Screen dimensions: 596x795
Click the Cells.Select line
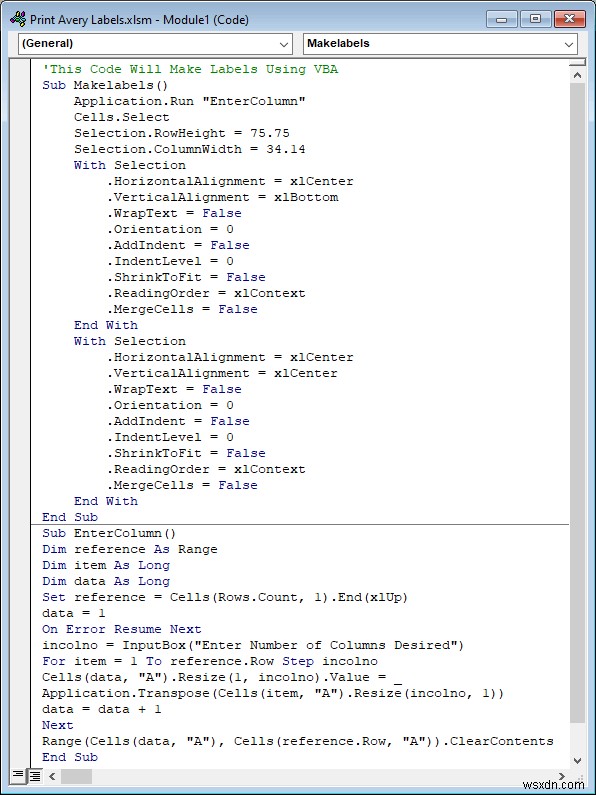click(x=122, y=117)
